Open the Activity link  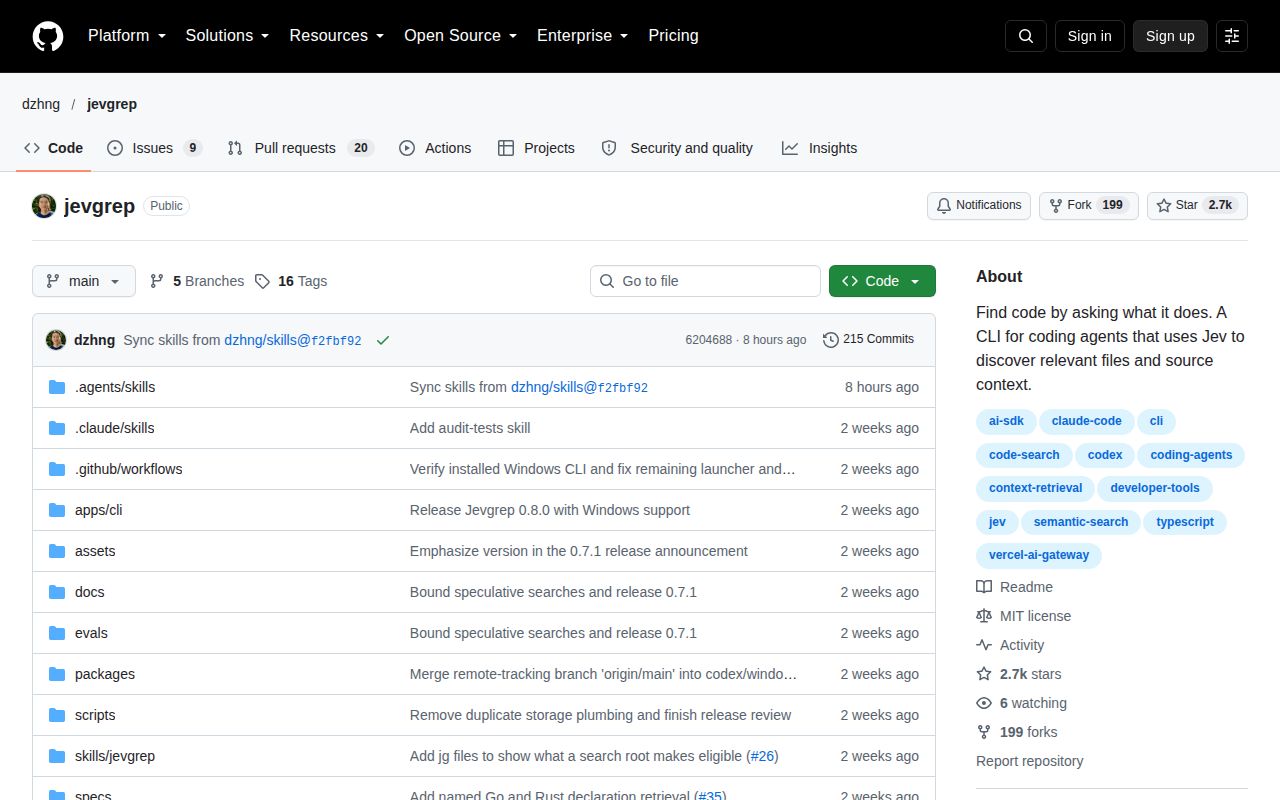pyautogui.click(x=1011, y=645)
